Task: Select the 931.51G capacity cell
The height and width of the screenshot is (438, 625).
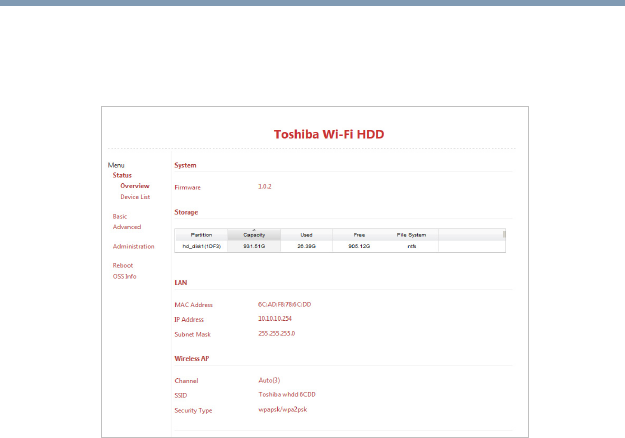Action: [254, 246]
